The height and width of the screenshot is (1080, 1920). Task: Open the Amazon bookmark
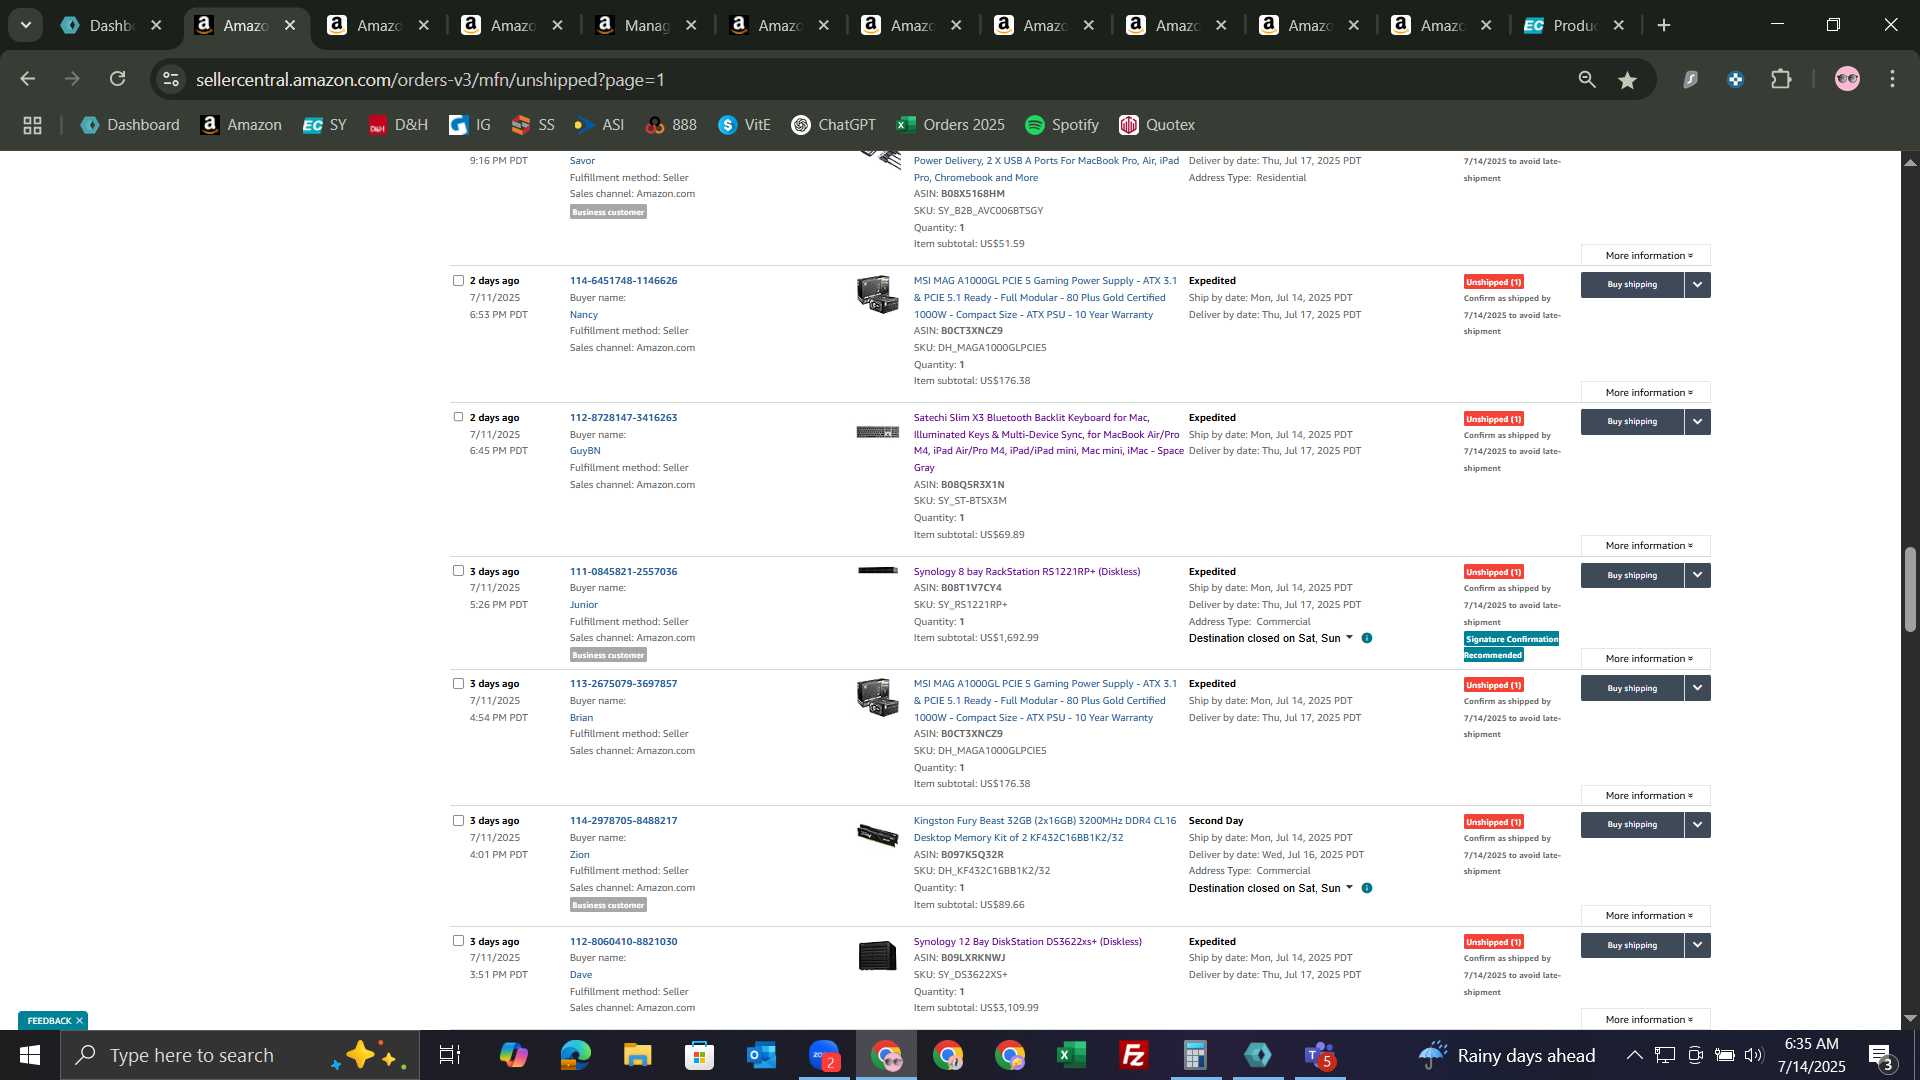click(x=241, y=125)
